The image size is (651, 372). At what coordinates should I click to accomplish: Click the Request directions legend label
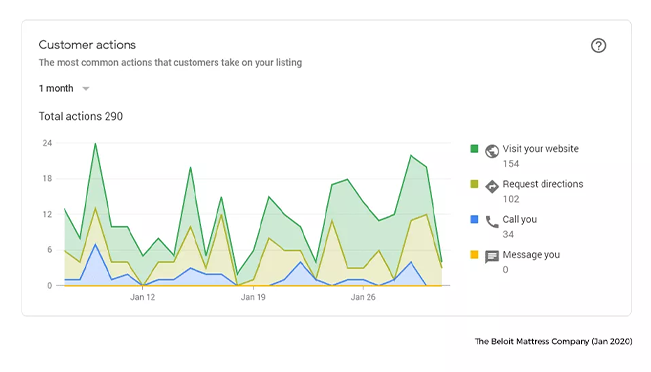pyautogui.click(x=543, y=184)
